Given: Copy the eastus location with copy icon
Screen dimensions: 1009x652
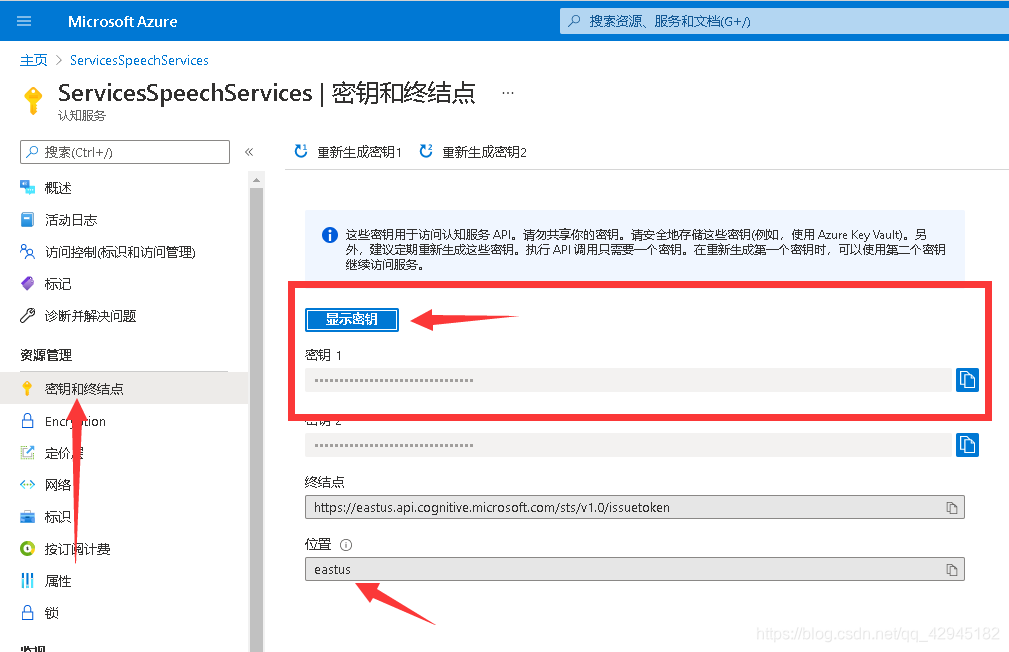Looking at the screenshot, I should pos(952,570).
